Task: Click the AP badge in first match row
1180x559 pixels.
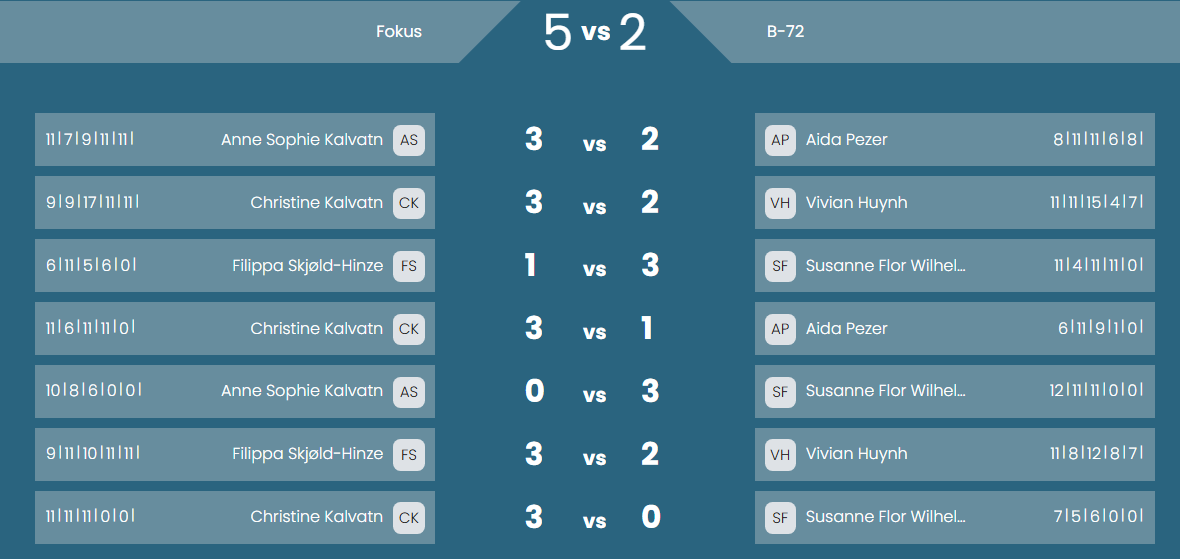Action: click(780, 140)
